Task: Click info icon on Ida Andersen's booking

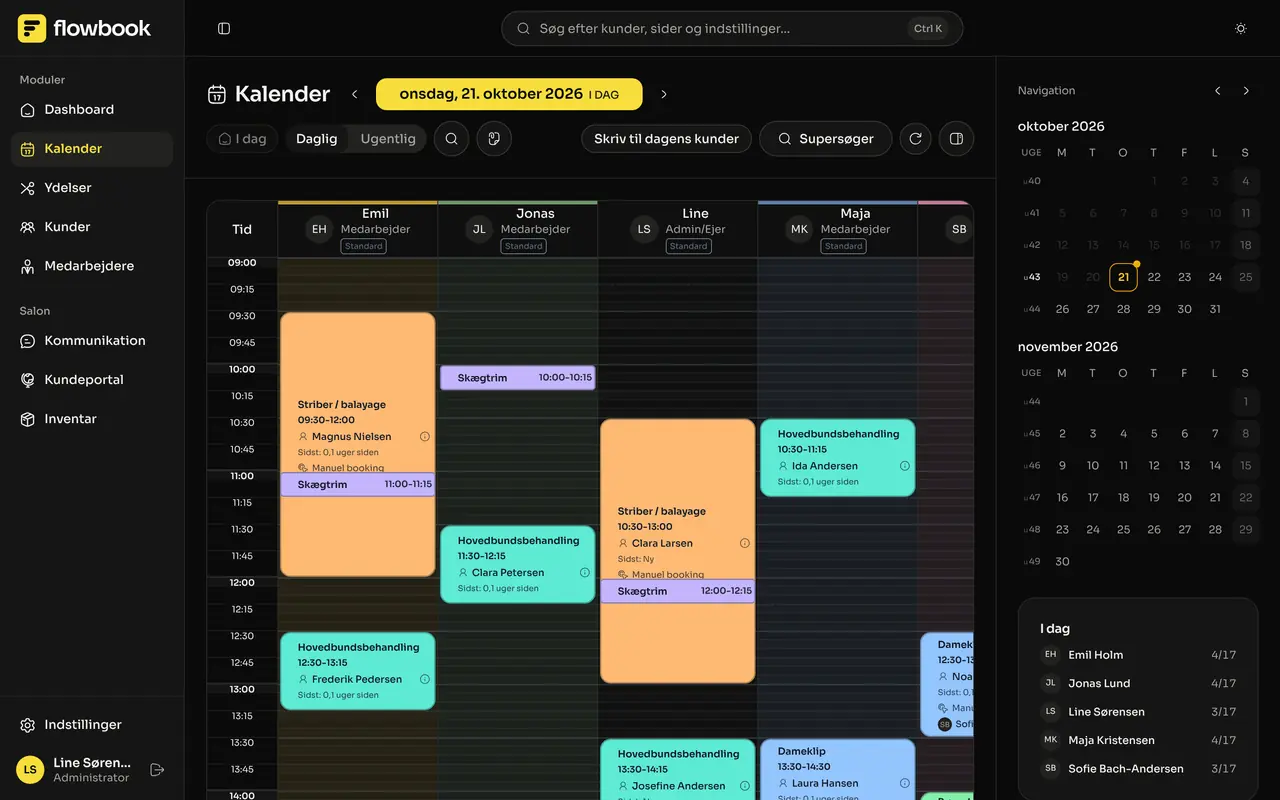Action: coord(905,466)
